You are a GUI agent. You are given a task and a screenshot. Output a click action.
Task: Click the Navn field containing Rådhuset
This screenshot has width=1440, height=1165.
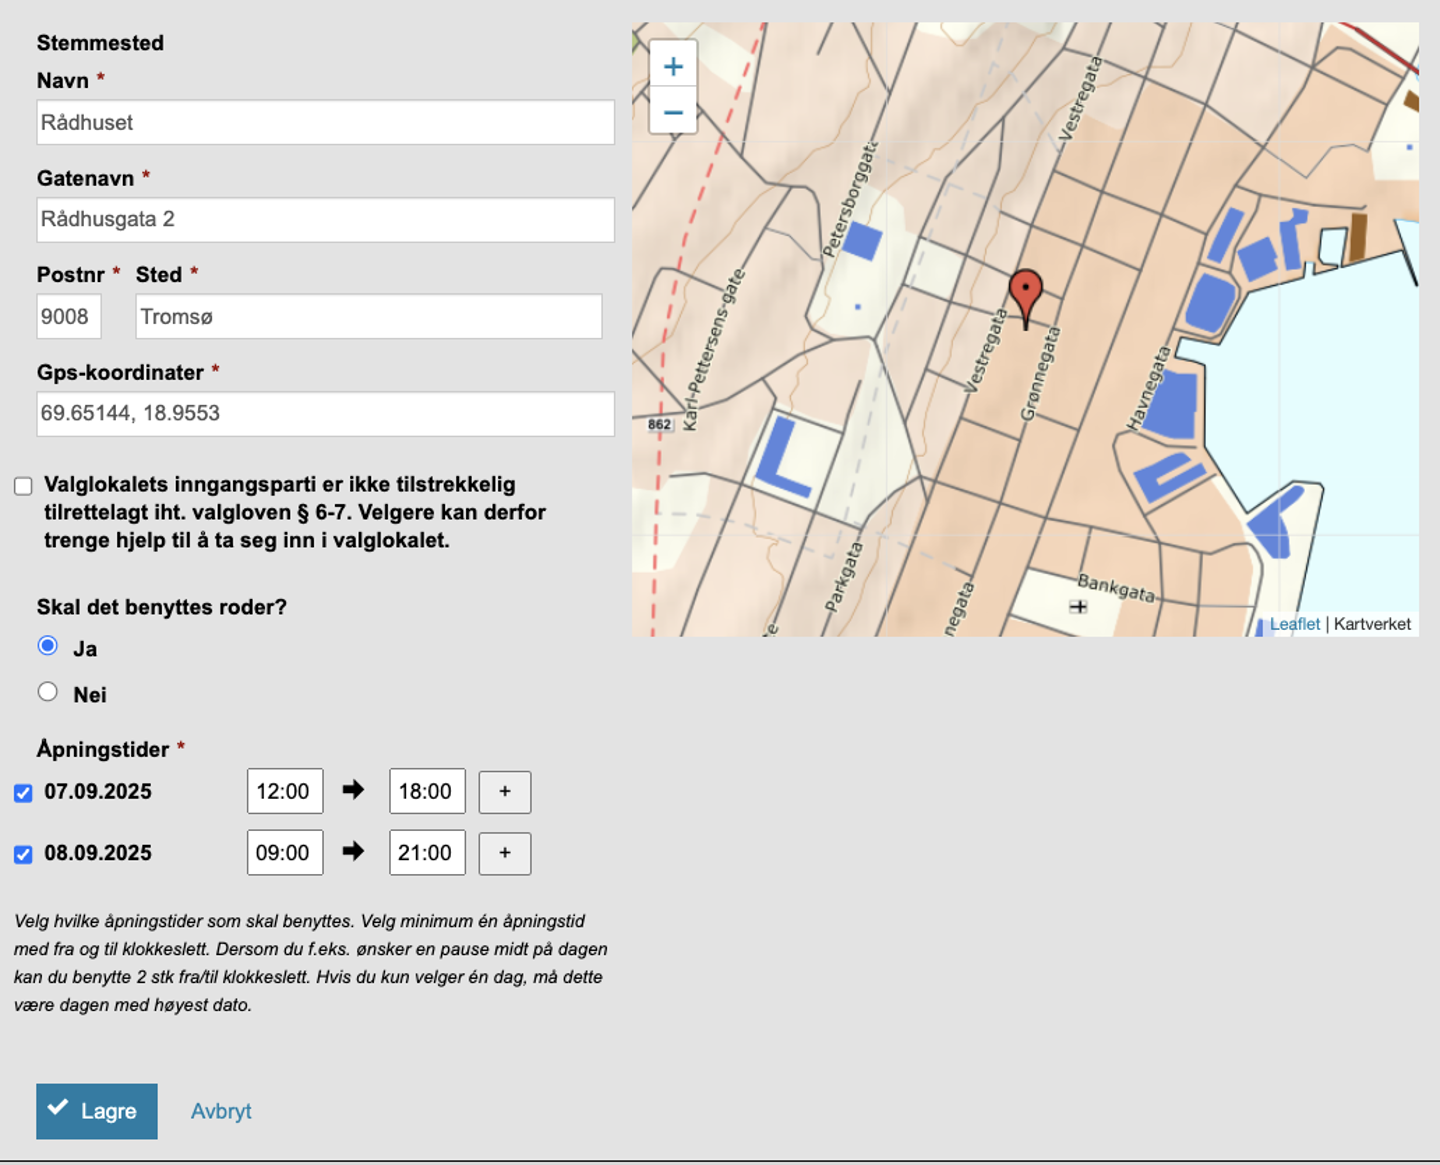[325, 122]
